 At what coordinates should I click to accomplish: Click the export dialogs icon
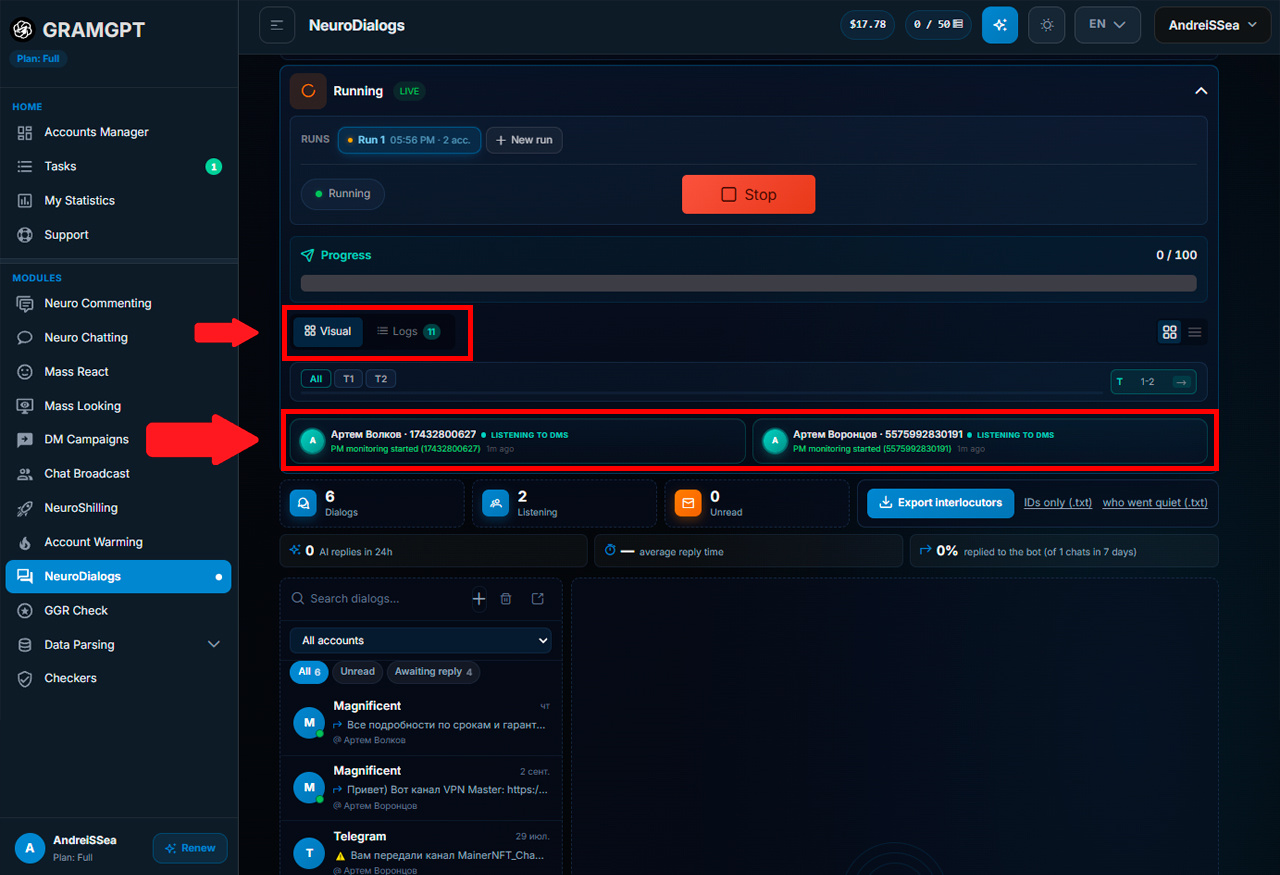(538, 599)
